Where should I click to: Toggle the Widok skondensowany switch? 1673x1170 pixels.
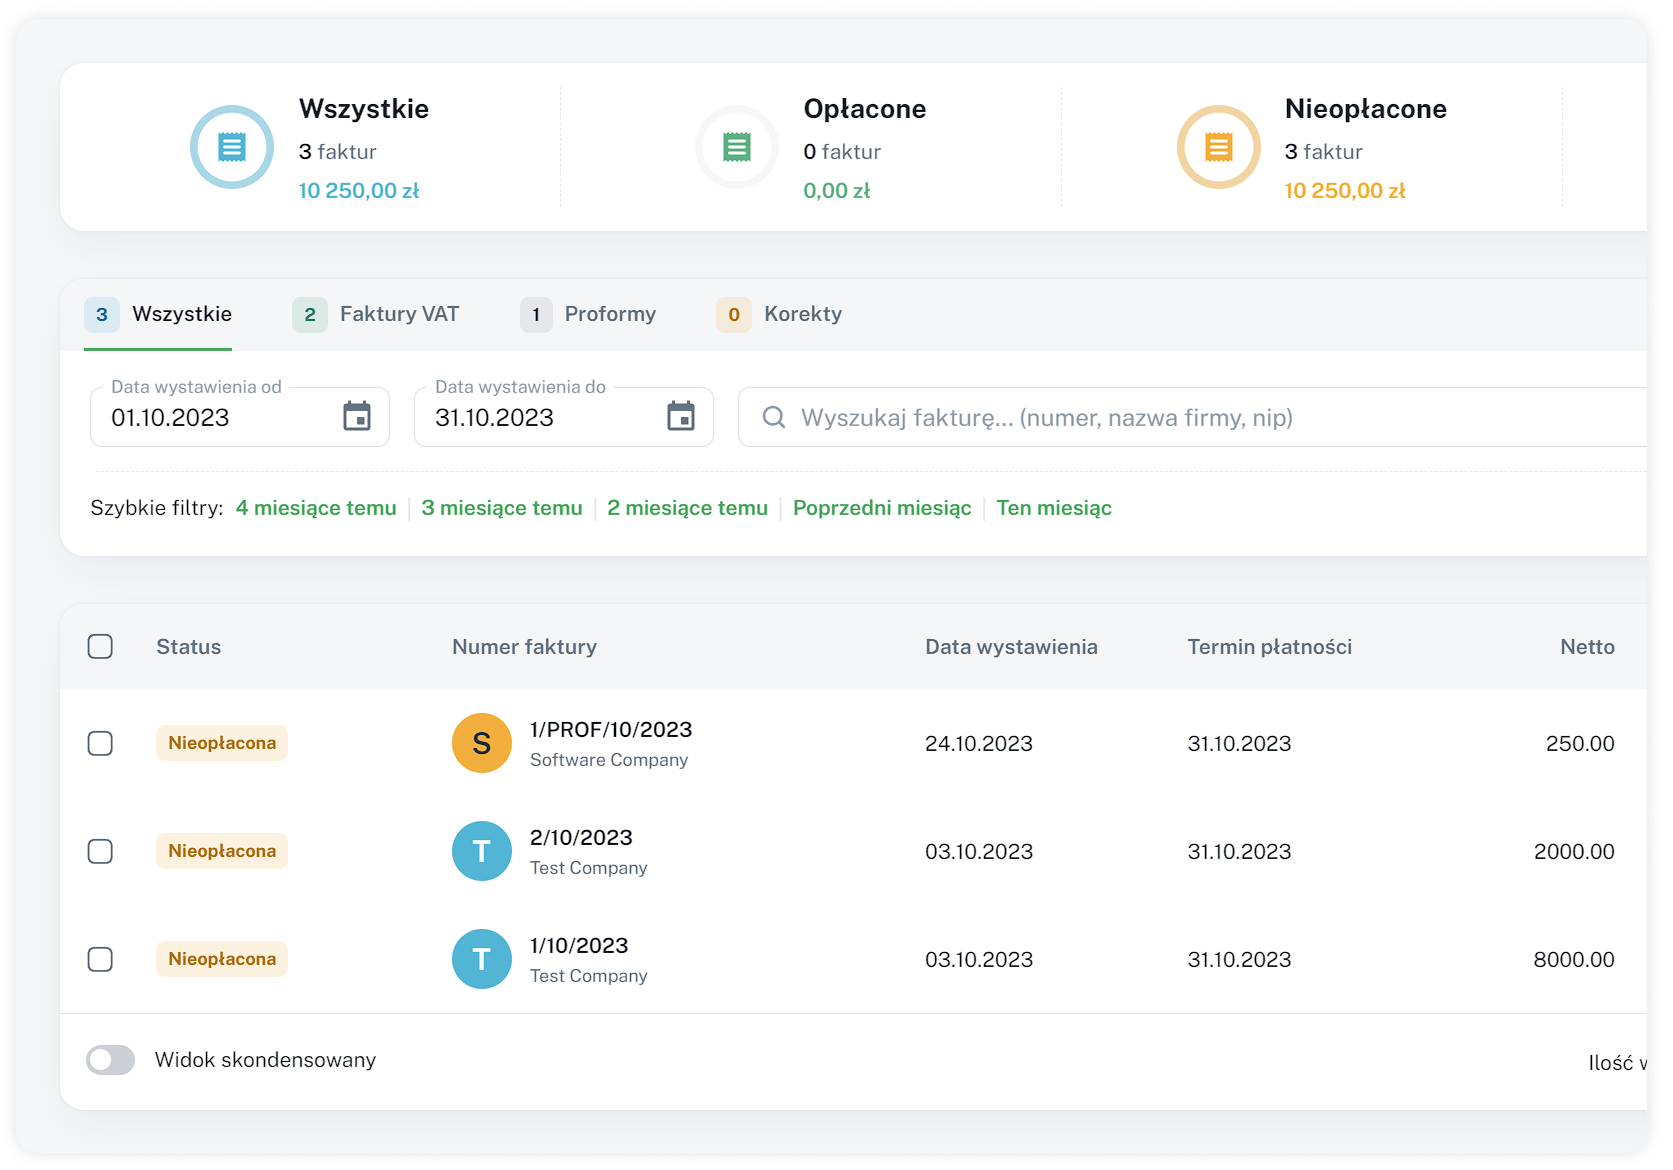tap(110, 1060)
